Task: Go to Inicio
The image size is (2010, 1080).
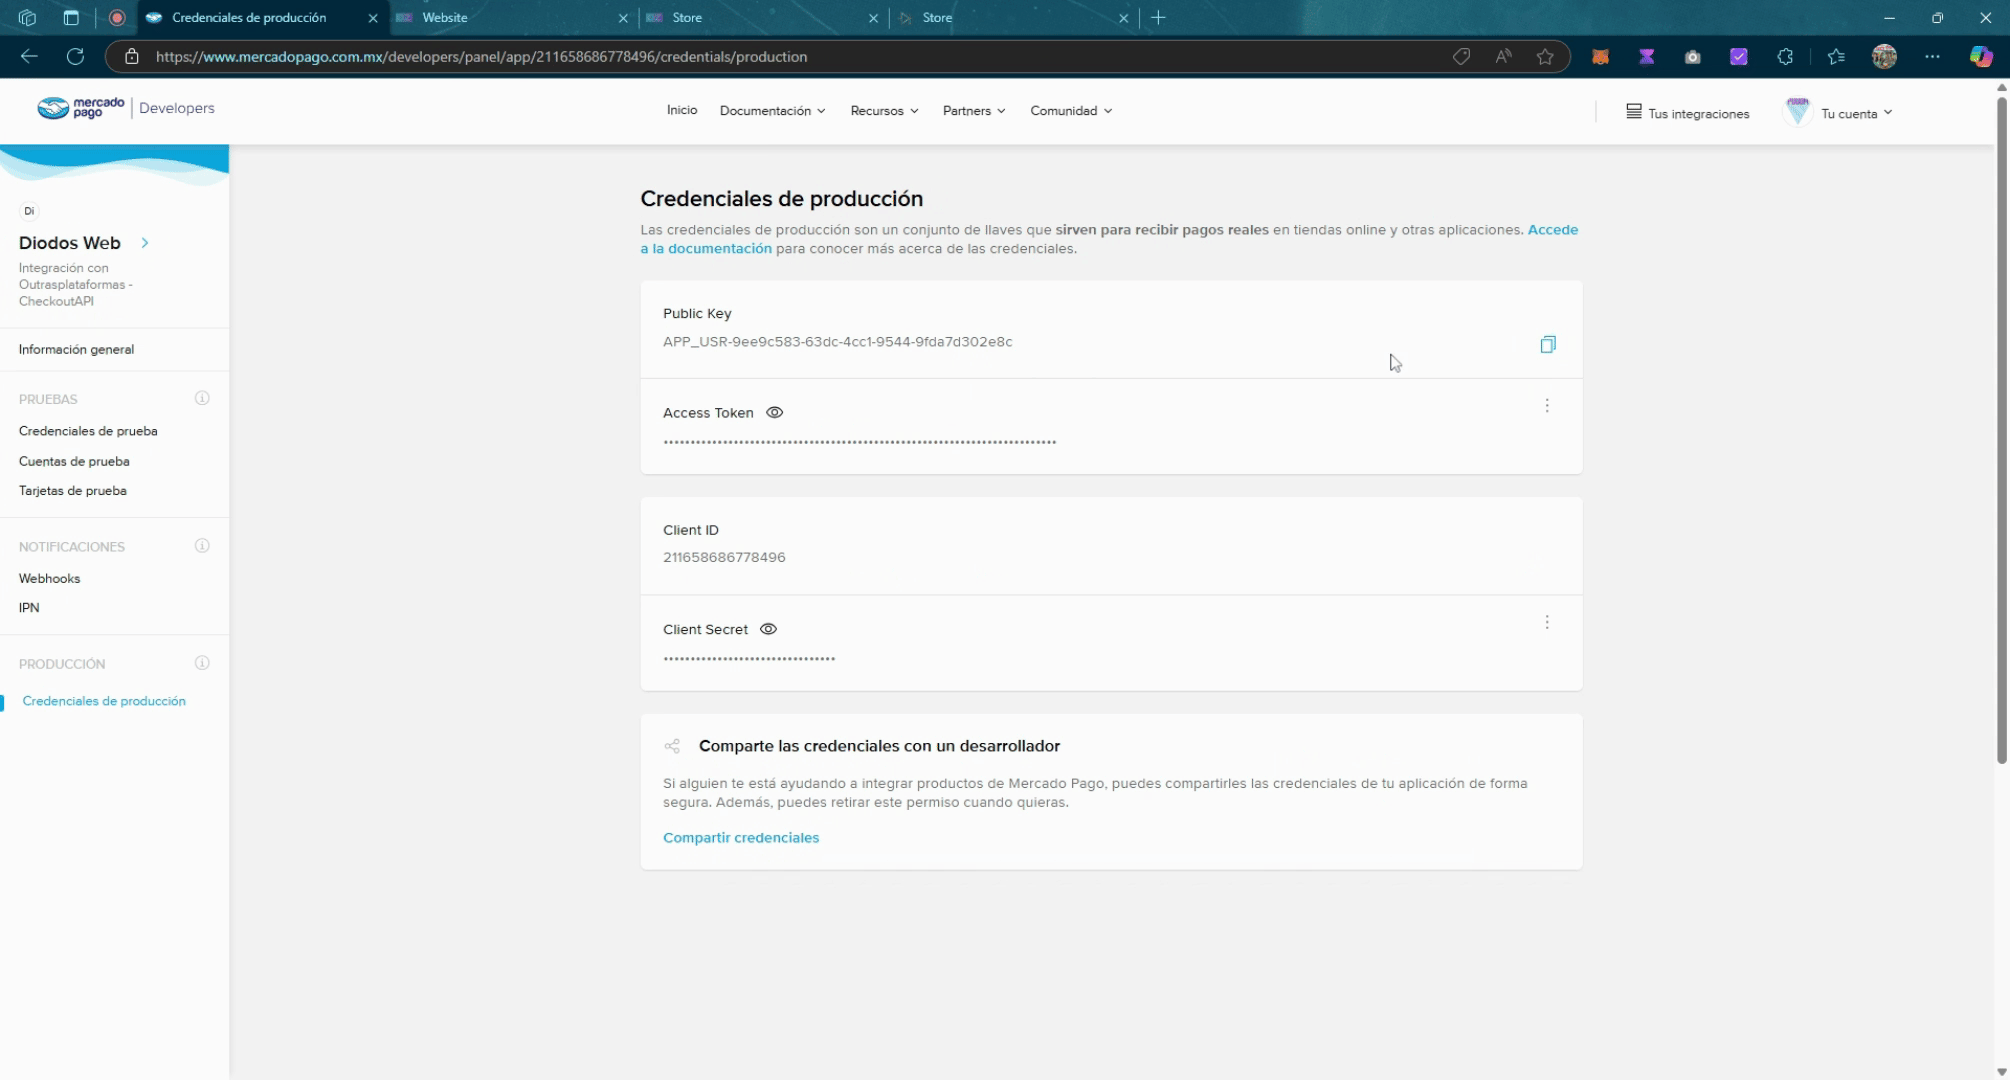Action: (682, 110)
